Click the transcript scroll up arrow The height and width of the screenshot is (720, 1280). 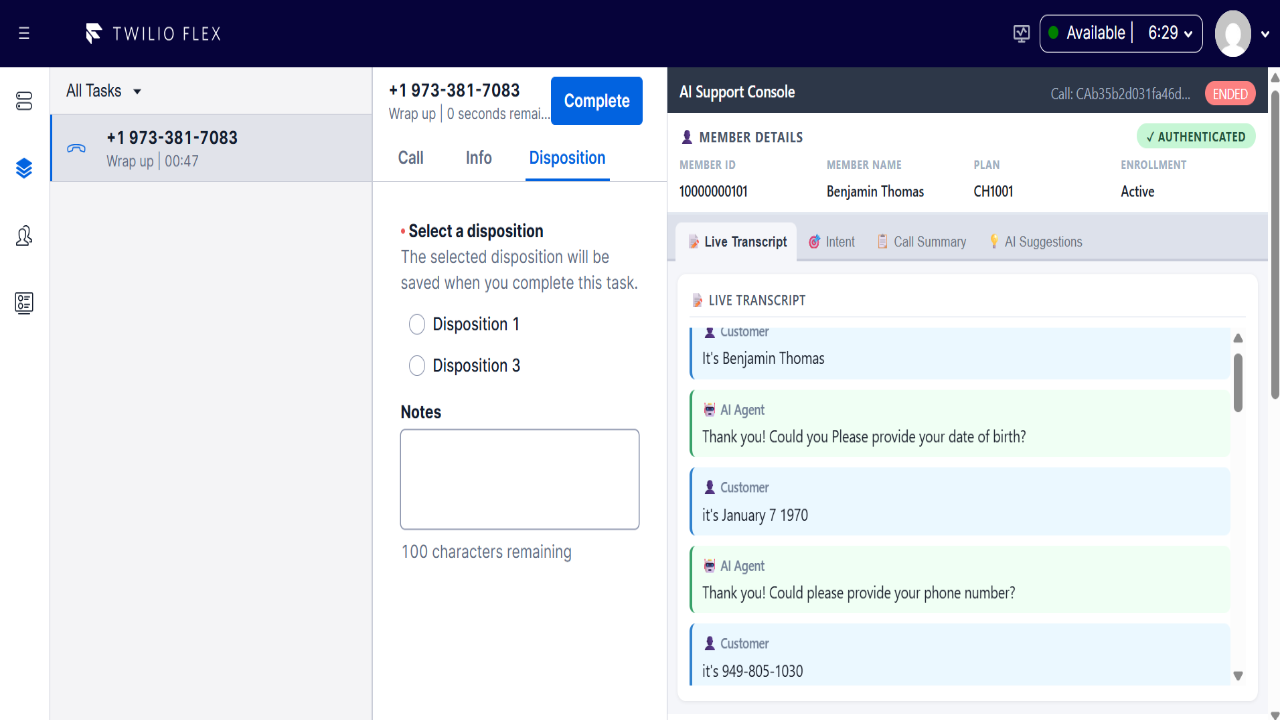click(1238, 338)
